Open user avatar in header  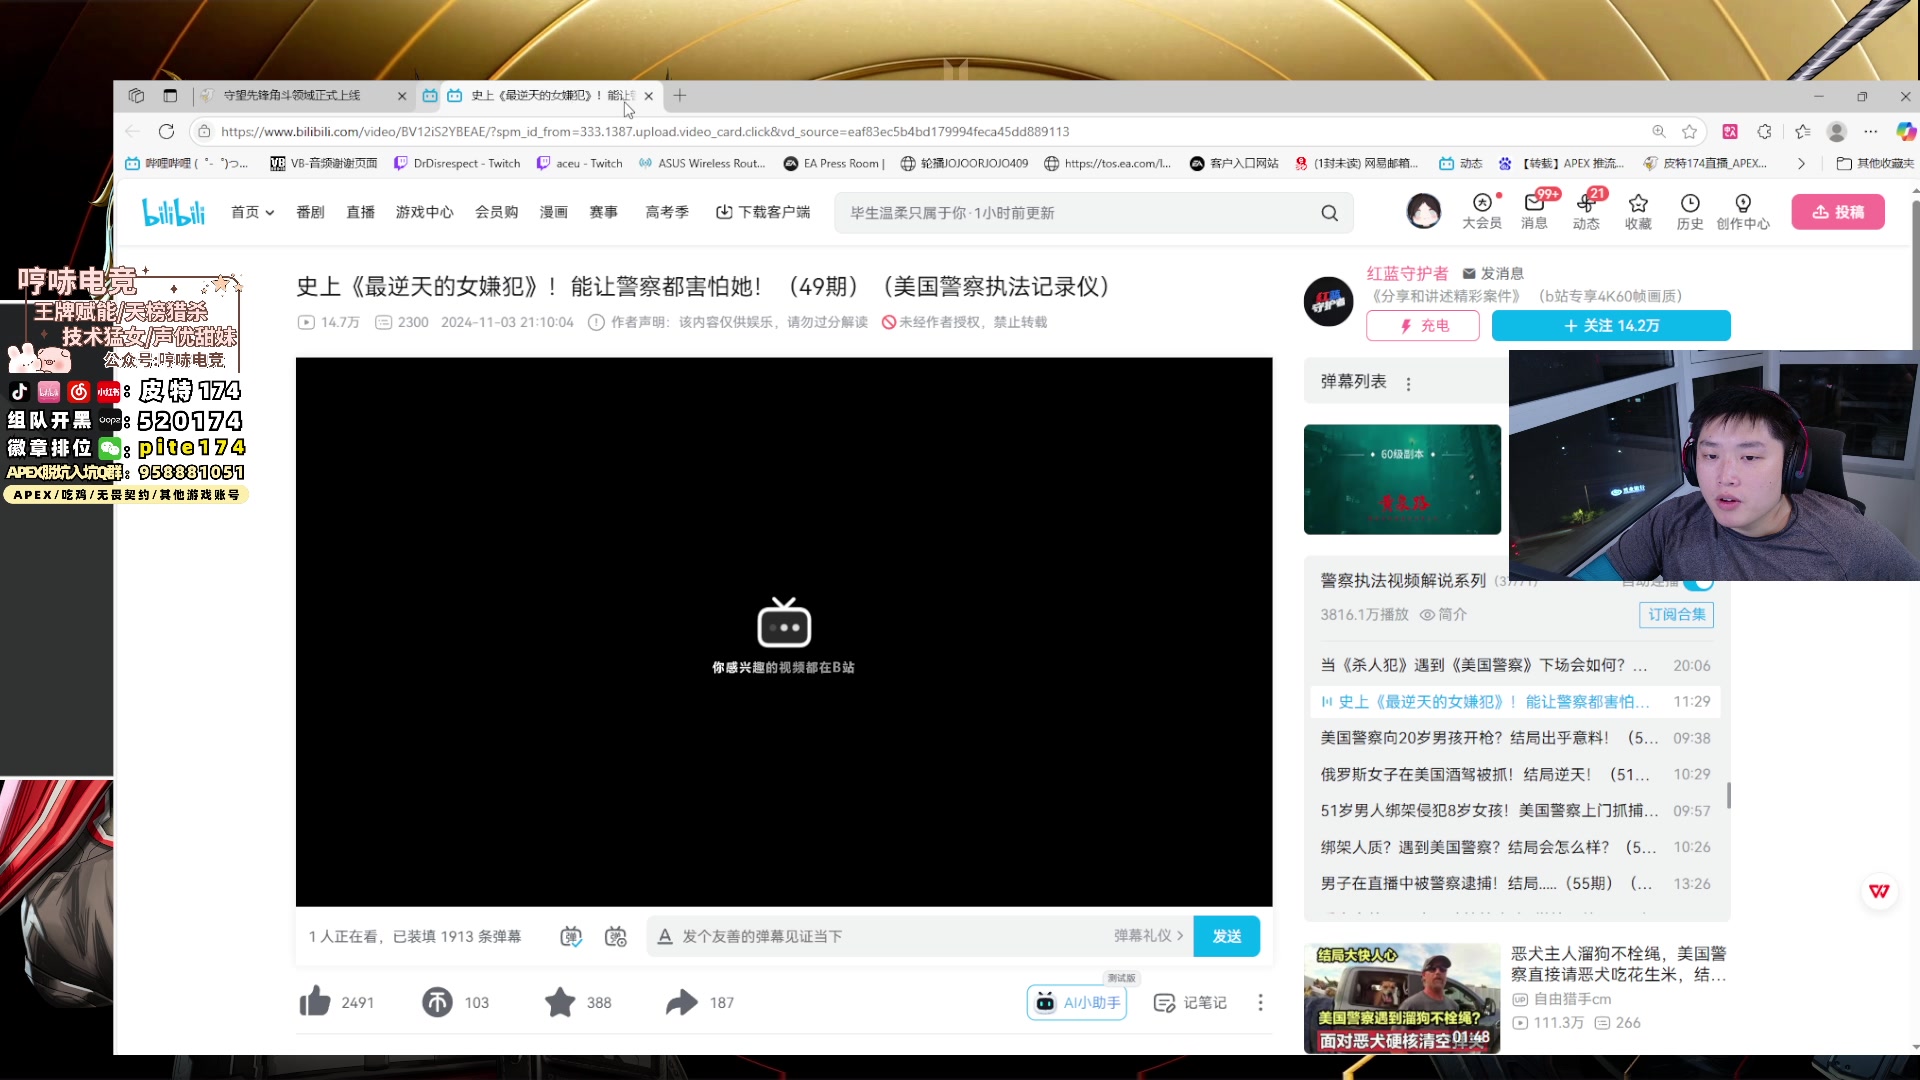point(1423,211)
